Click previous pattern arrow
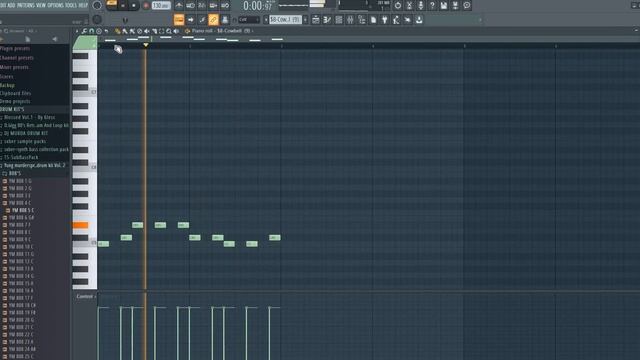 click(x=266, y=20)
